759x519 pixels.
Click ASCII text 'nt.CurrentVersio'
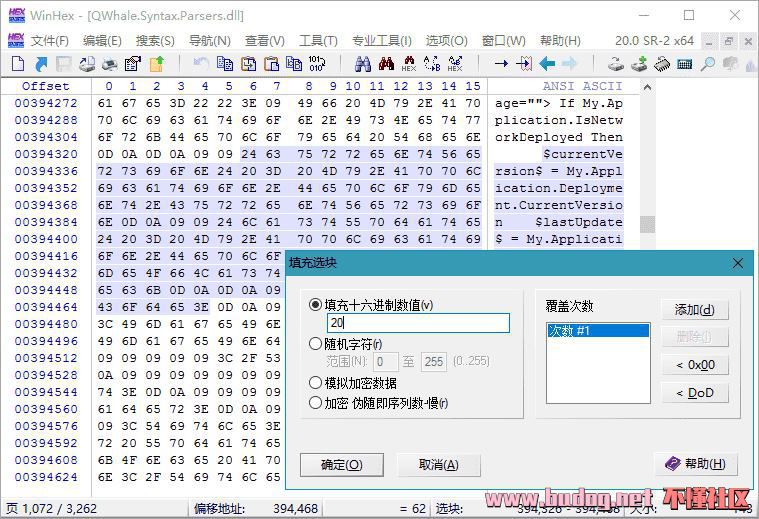[x=559, y=205]
